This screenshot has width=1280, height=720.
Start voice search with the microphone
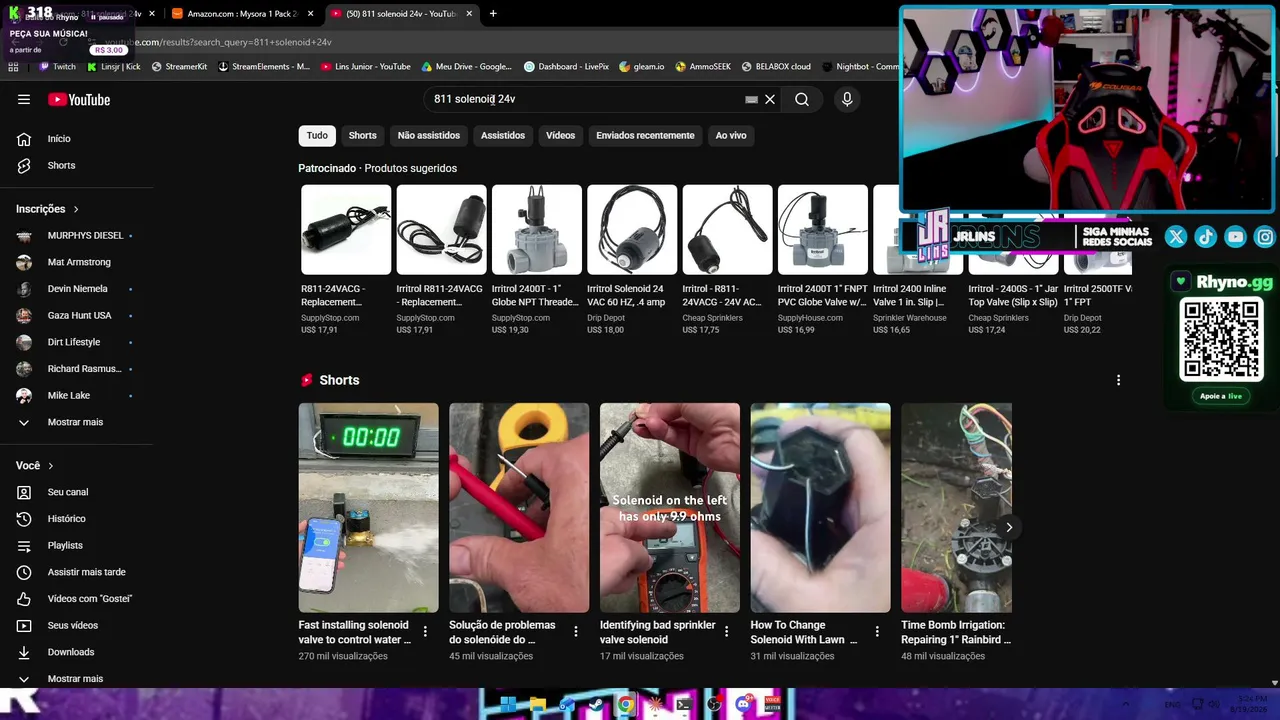click(847, 99)
